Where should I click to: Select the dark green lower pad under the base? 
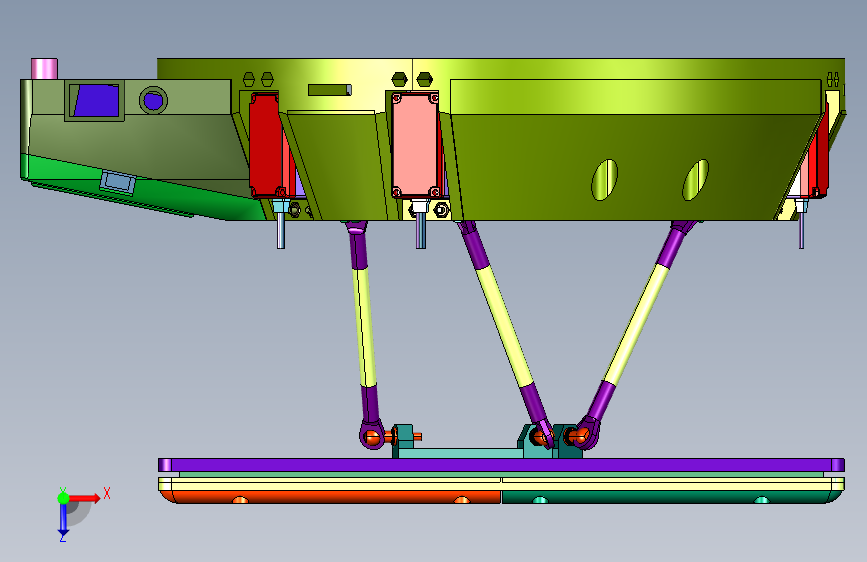click(x=670, y=497)
